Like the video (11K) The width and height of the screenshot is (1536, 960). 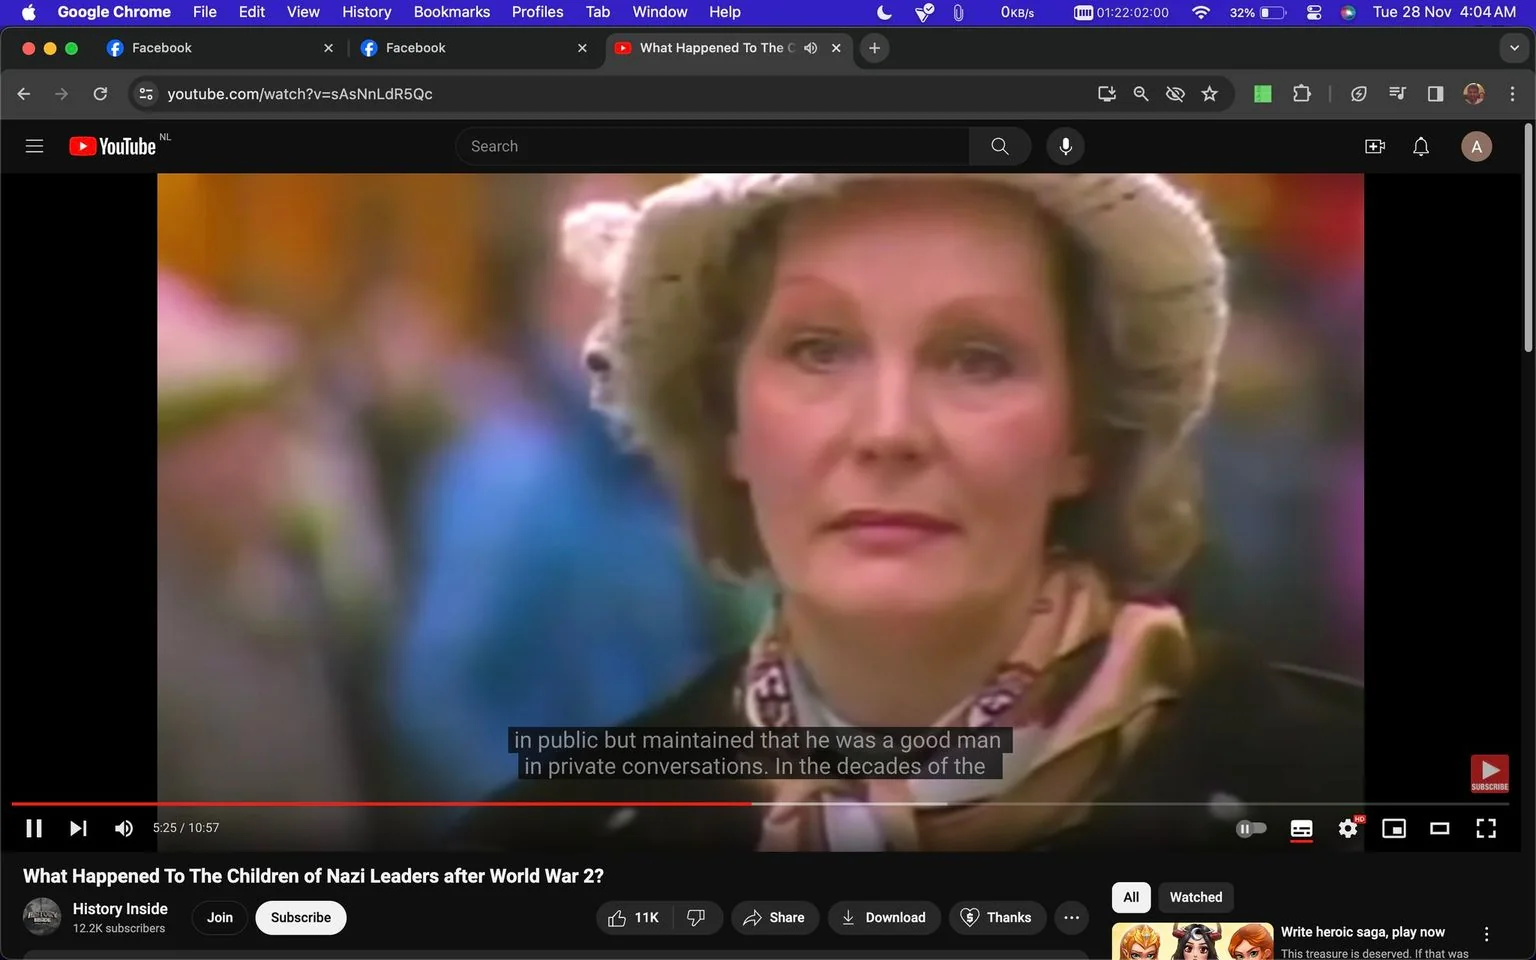(x=634, y=917)
